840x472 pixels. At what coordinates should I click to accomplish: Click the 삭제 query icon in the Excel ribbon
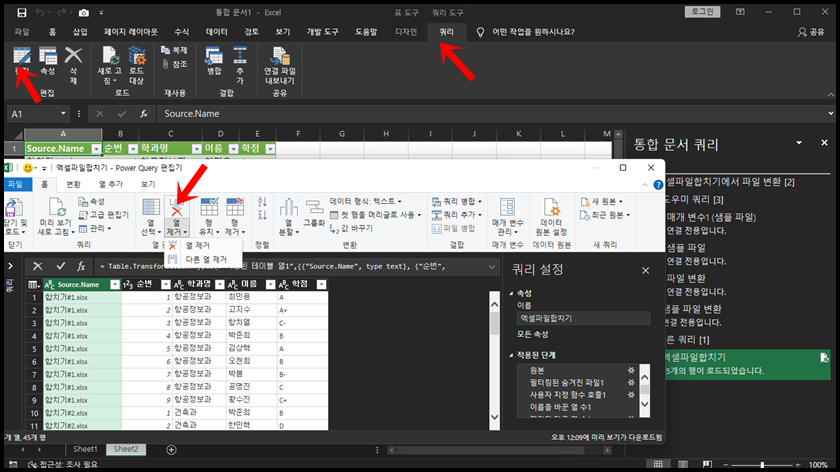[x=73, y=65]
